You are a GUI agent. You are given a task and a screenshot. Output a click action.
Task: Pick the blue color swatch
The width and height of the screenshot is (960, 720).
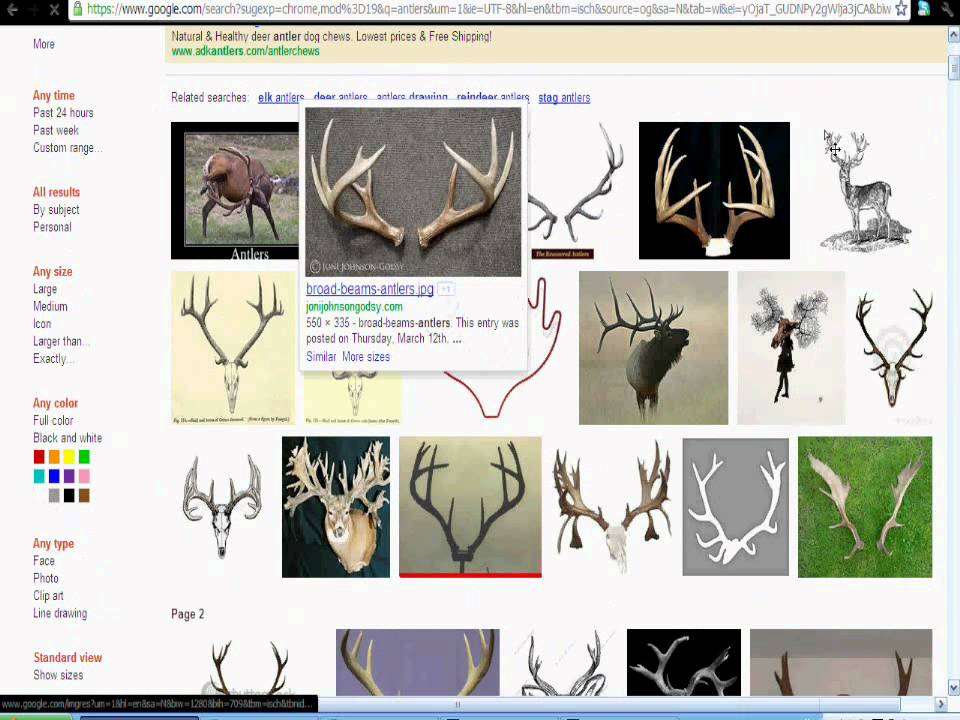[54, 476]
